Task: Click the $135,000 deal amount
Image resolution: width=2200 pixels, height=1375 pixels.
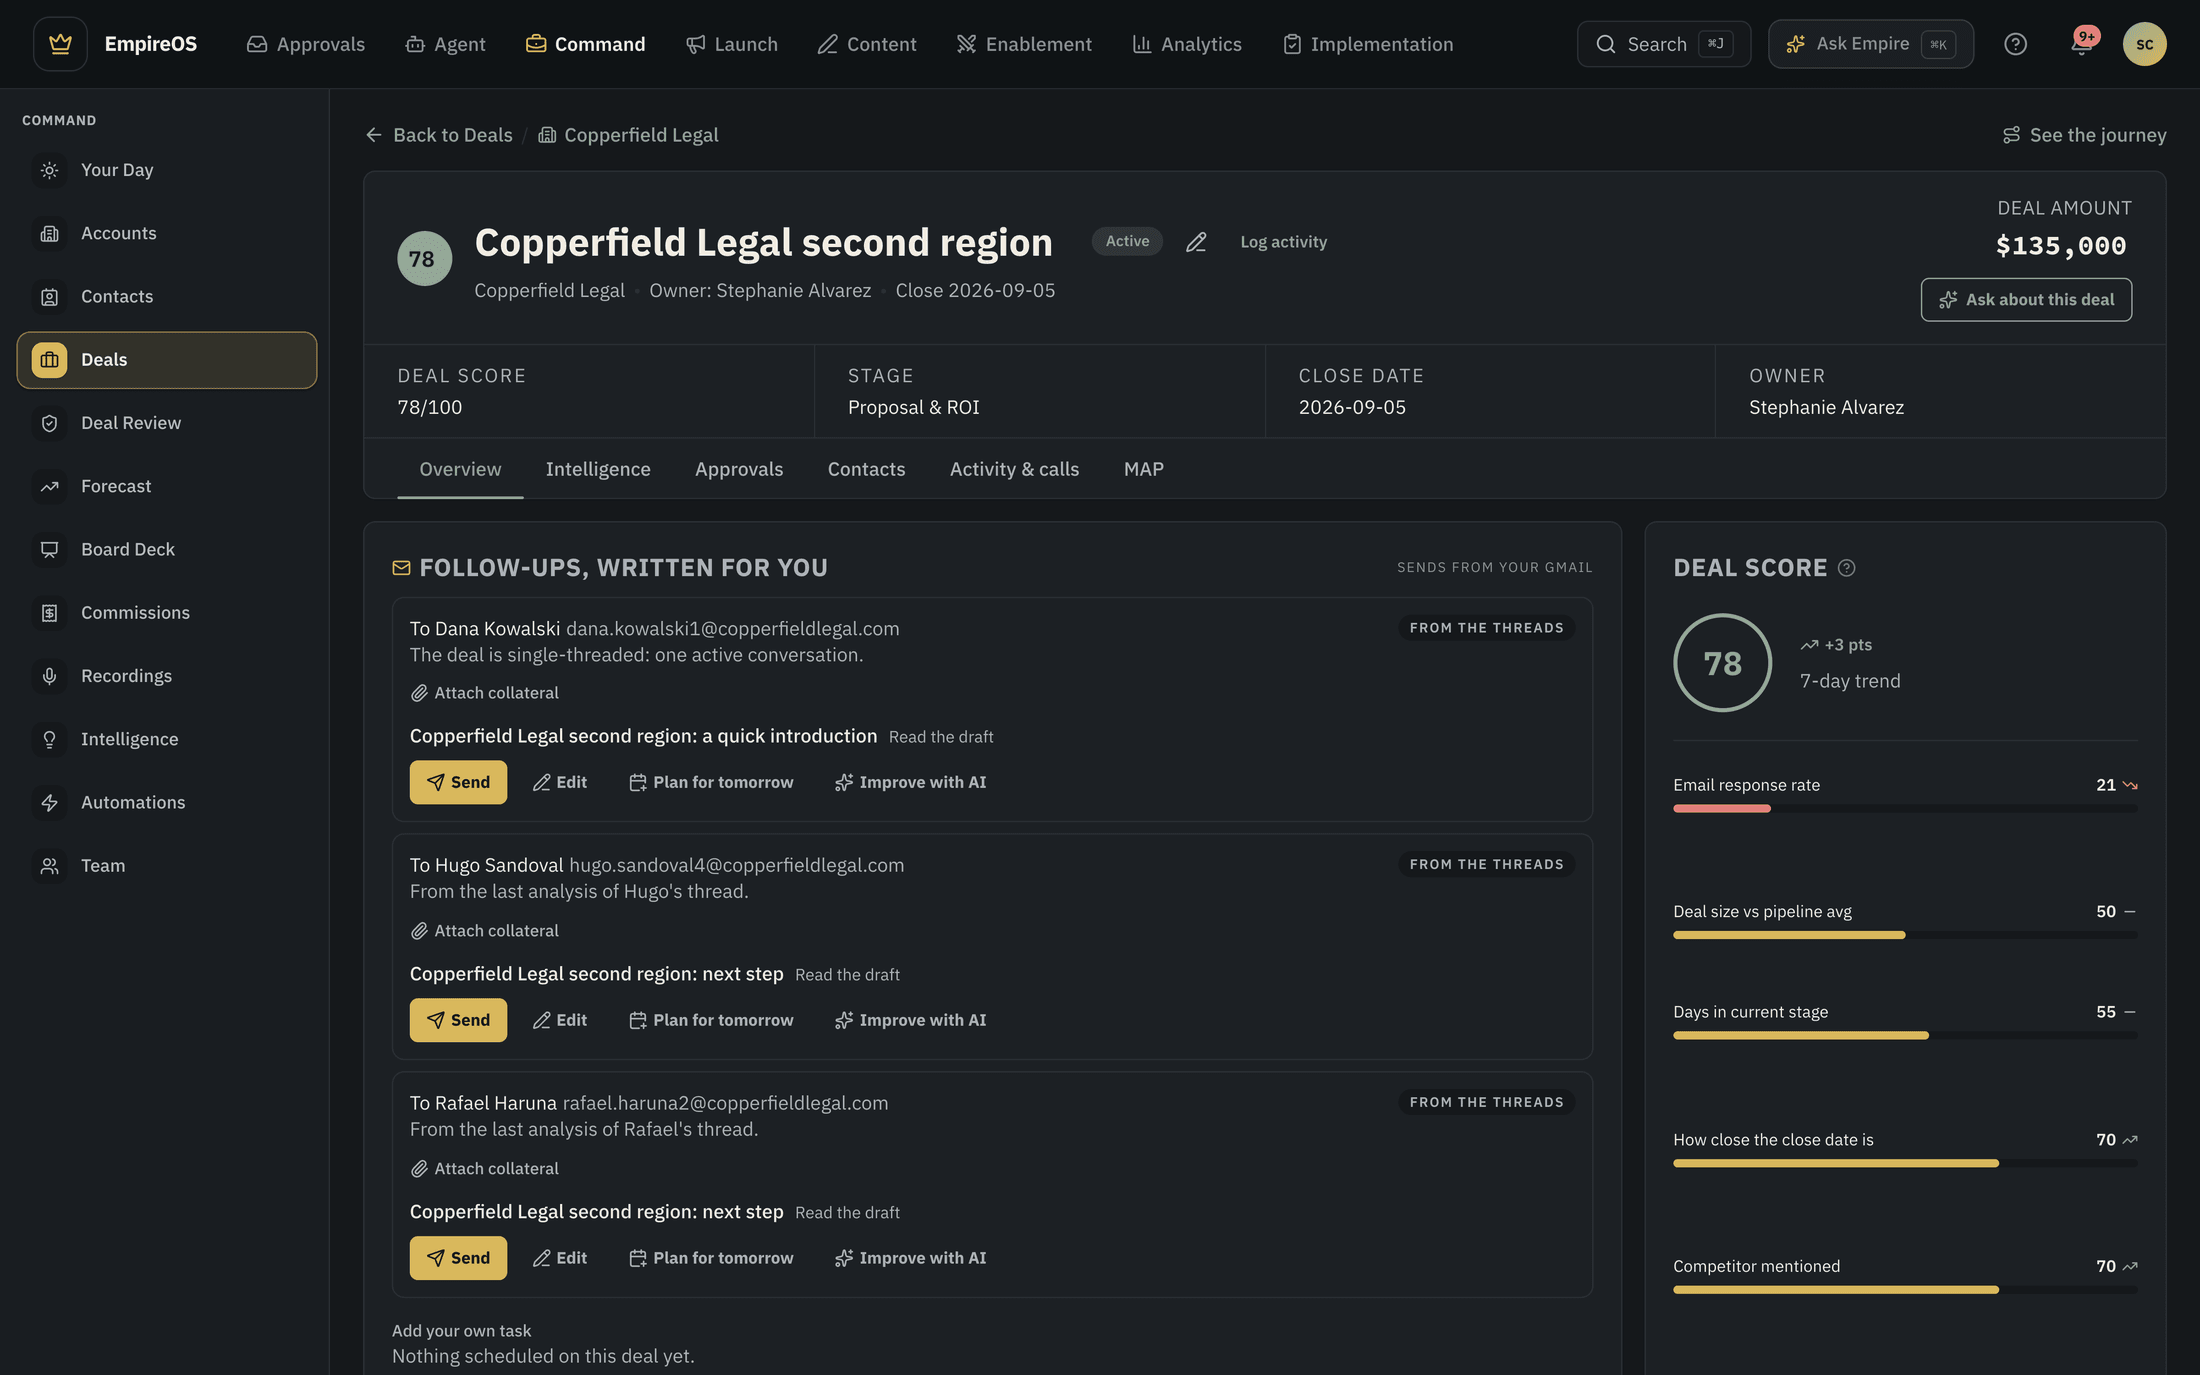Action: (x=2061, y=246)
